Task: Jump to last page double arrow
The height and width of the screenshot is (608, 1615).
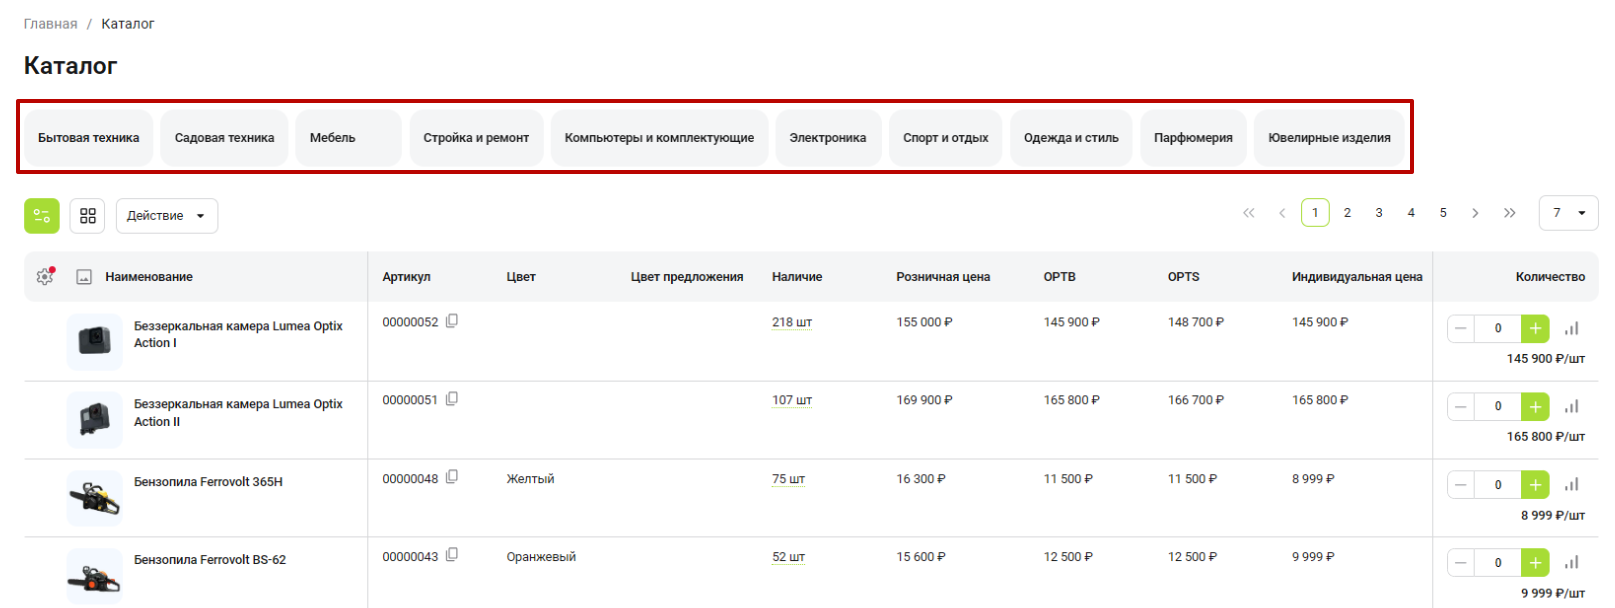Action: pyautogui.click(x=1510, y=213)
